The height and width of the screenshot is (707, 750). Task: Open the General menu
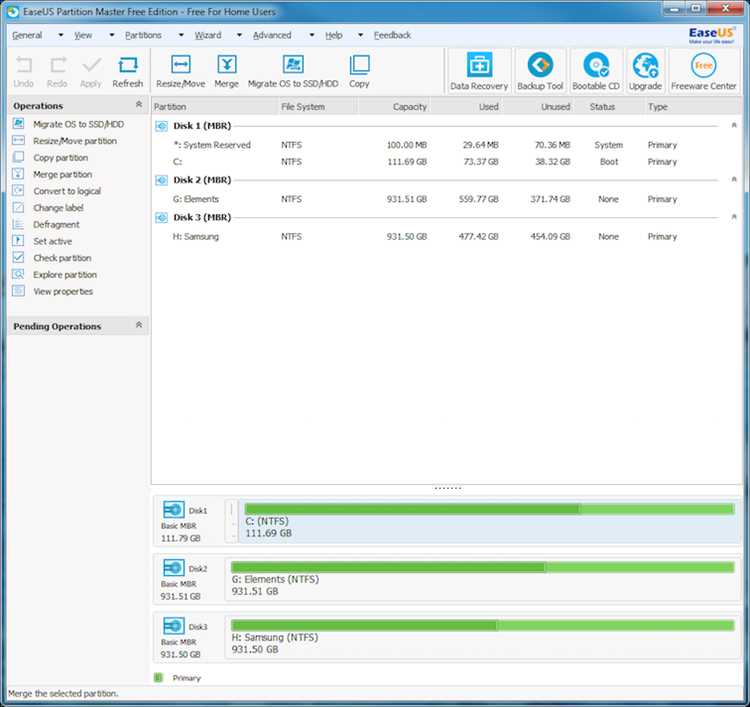click(x=27, y=35)
